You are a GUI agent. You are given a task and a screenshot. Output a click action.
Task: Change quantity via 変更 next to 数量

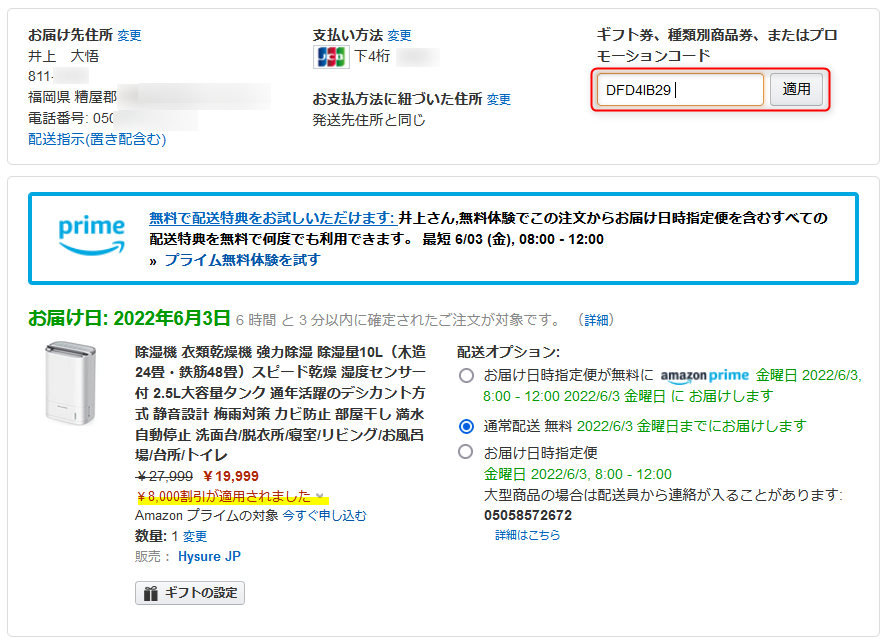click(x=195, y=536)
